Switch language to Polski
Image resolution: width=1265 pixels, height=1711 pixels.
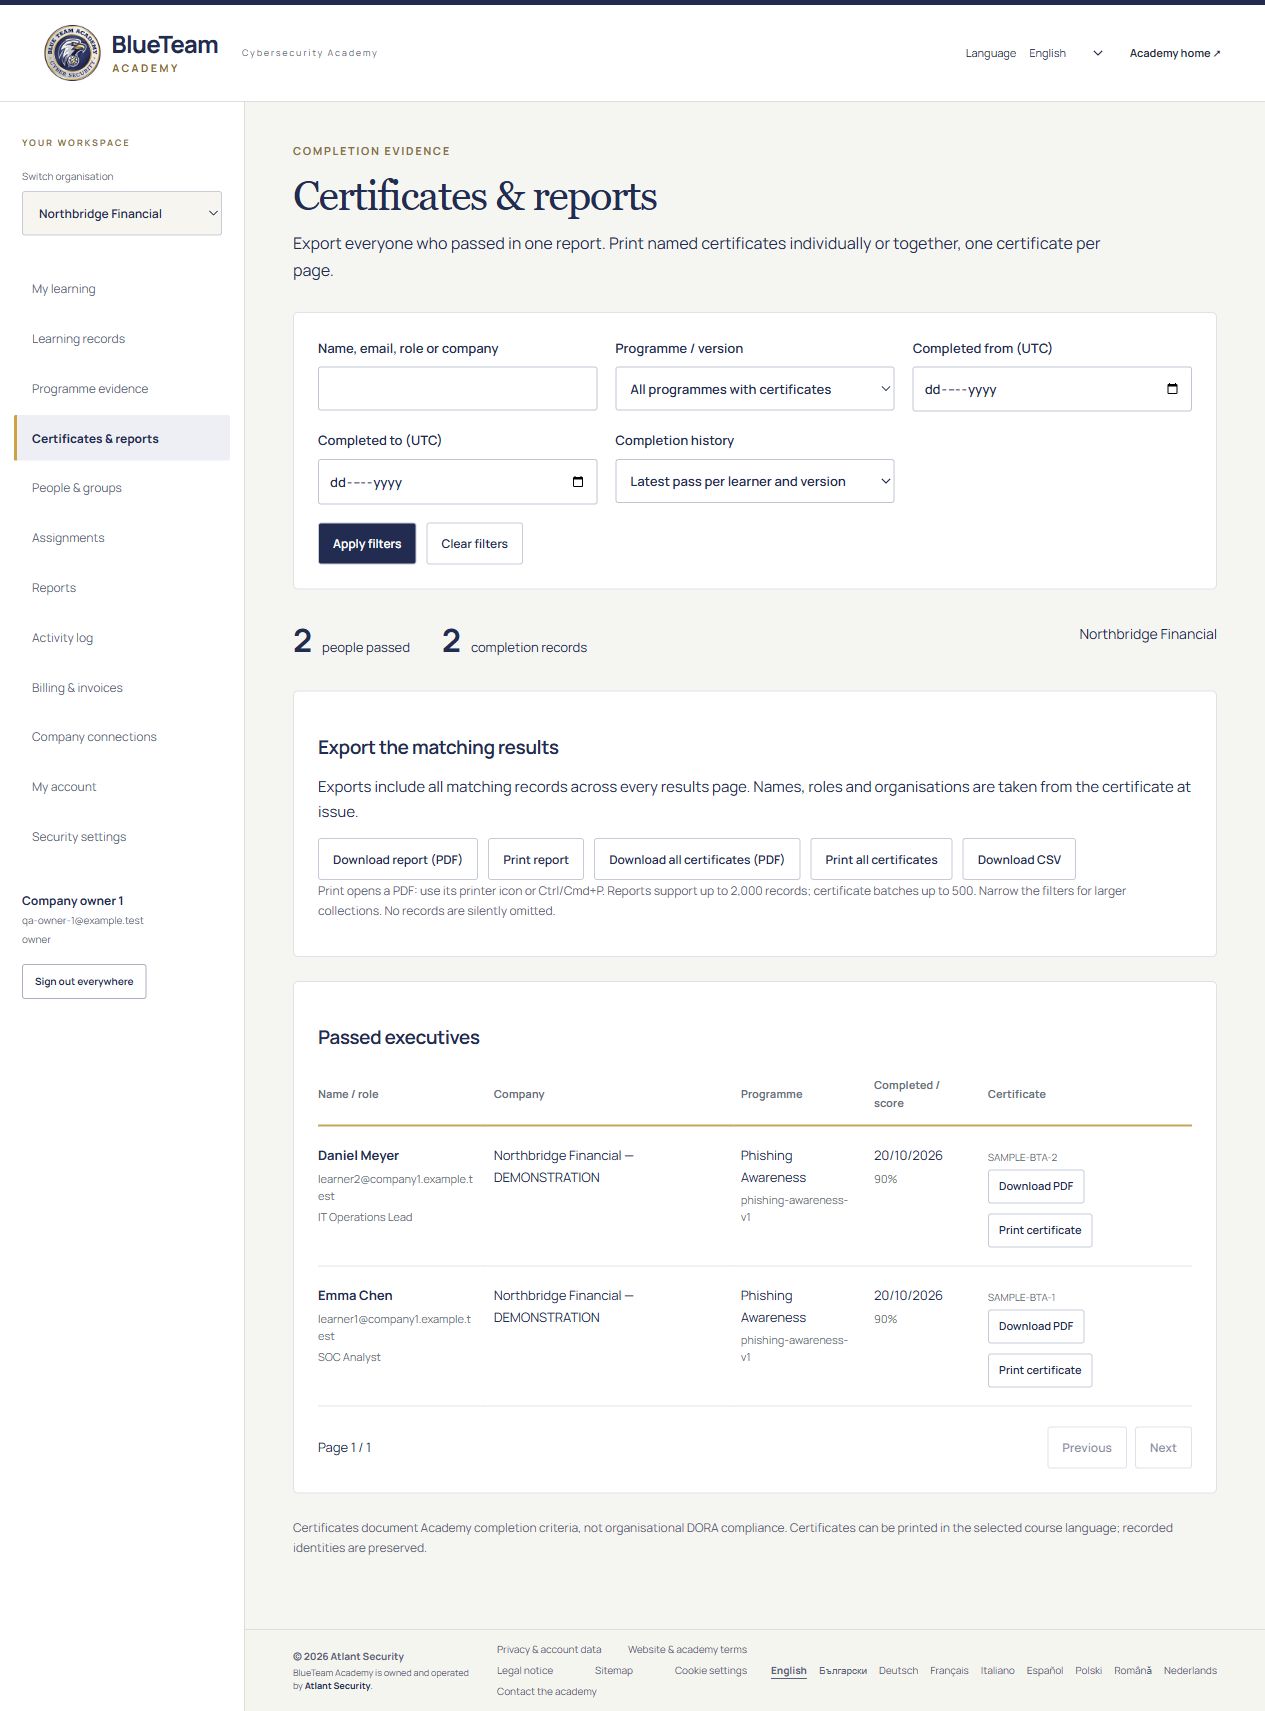coord(1088,1670)
